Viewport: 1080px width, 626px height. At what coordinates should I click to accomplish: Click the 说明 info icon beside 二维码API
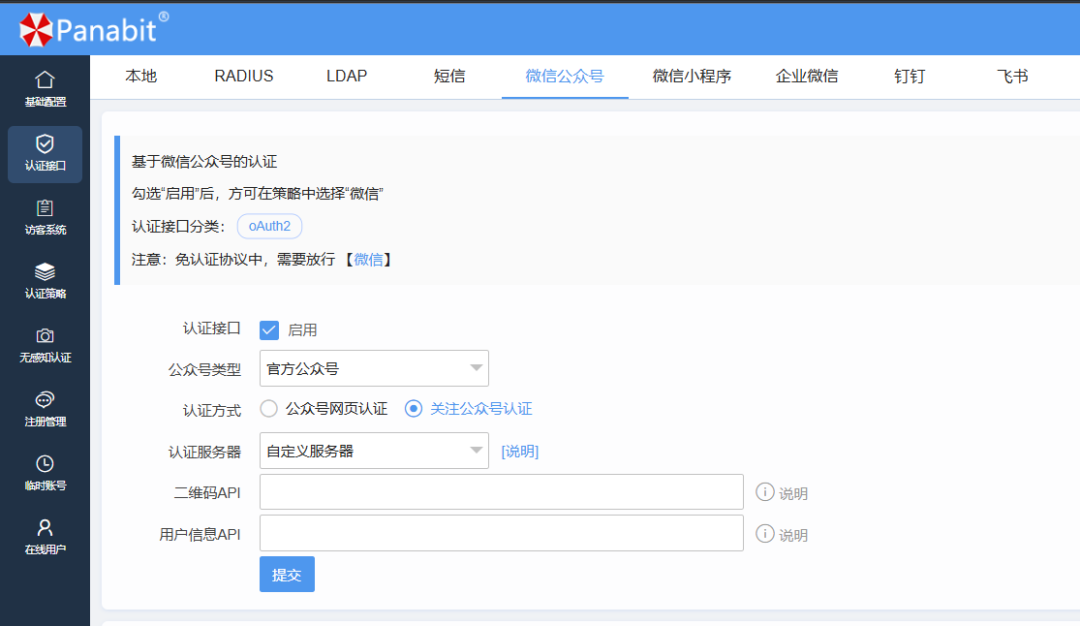[766, 491]
